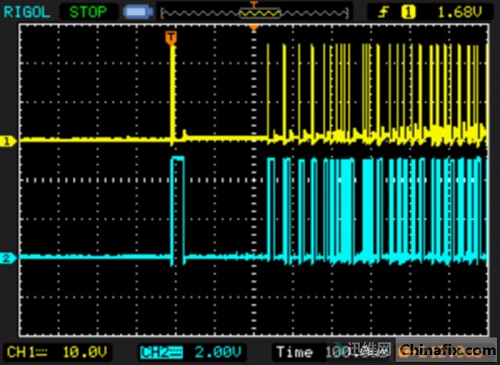
Task: Click the yellow channel 1 trigger source badge
Action: pyautogui.click(x=408, y=13)
